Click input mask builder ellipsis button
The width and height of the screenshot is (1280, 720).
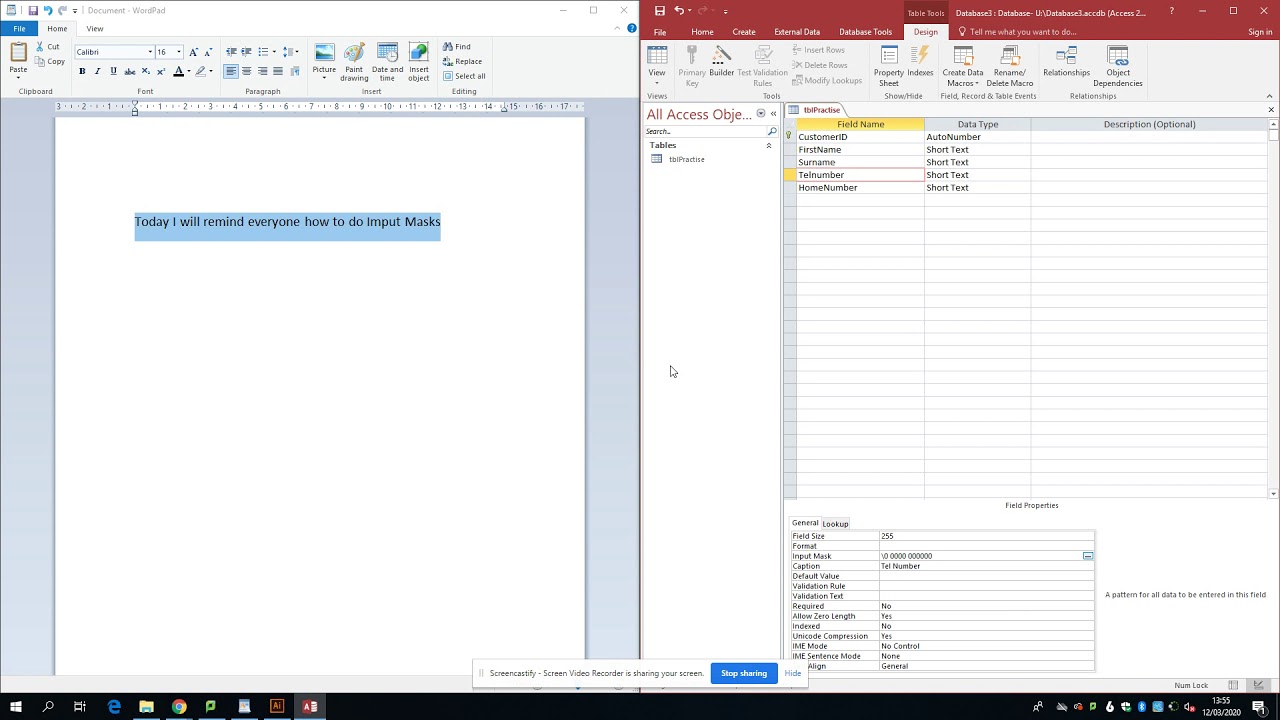[1087, 556]
